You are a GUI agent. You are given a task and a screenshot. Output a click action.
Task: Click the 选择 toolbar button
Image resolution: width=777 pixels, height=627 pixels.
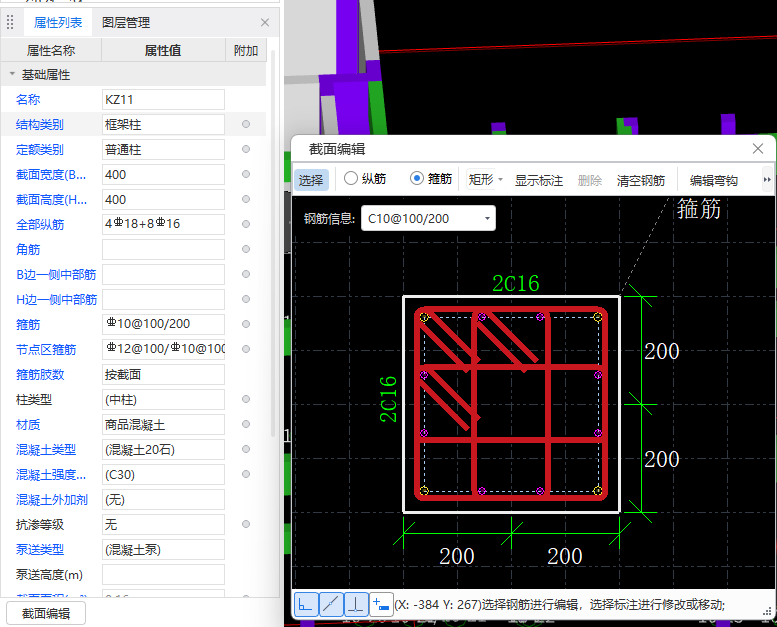[311, 179]
